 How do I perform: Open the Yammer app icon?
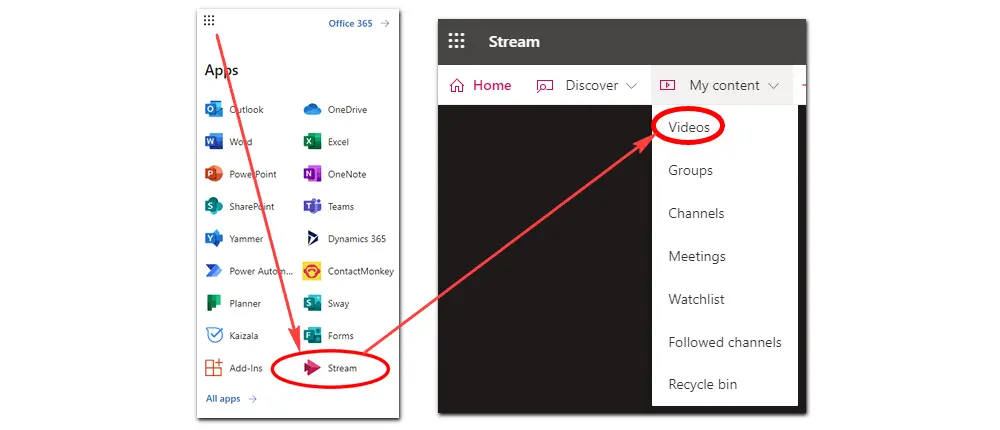(214, 239)
